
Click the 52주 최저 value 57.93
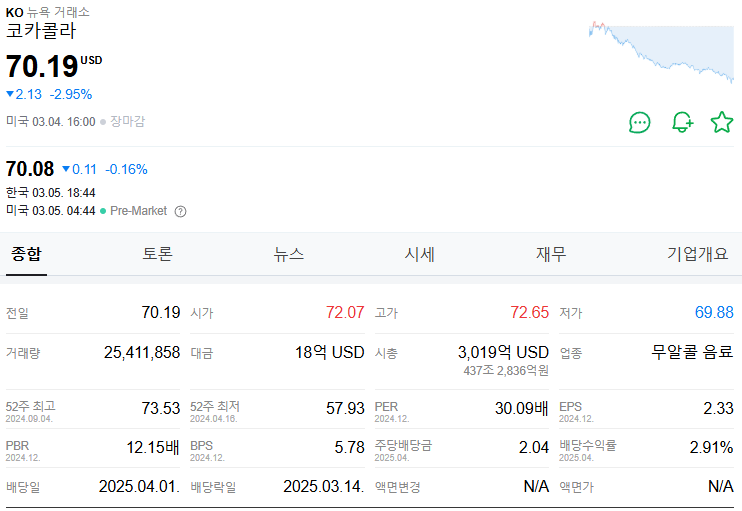[345, 408]
